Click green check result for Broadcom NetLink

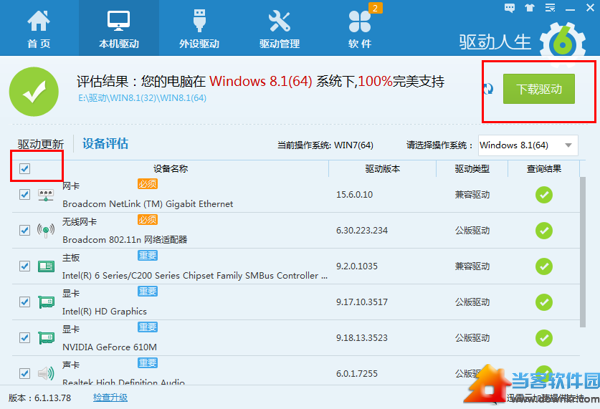click(544, 195)
